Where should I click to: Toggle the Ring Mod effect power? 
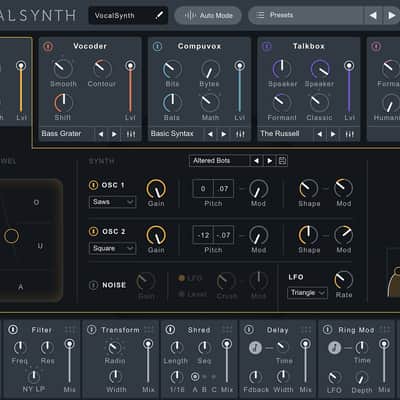(328, 330)
